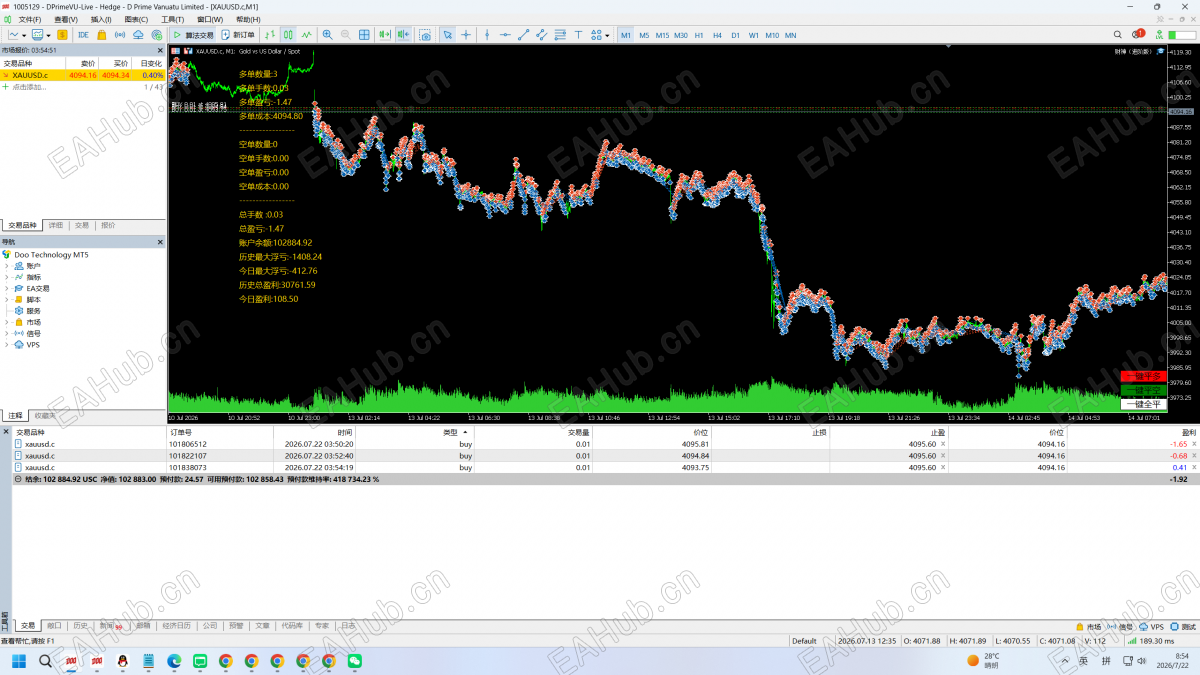
Task: Open the Market shopping bag toolbar icon
Action: tap(101, 35)
